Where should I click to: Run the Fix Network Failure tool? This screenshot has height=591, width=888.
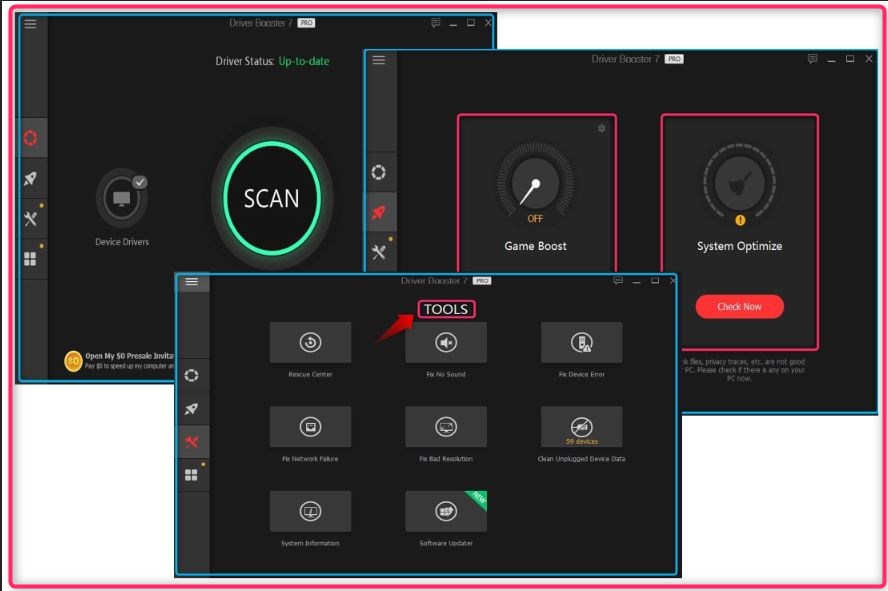coord(310,427)
